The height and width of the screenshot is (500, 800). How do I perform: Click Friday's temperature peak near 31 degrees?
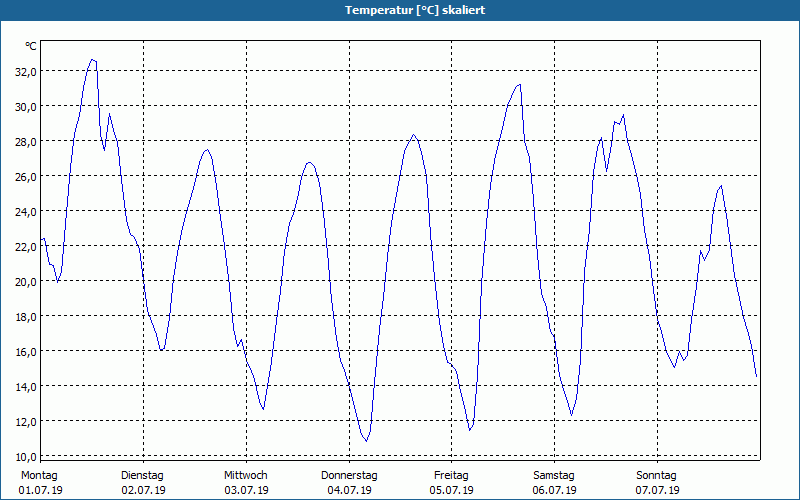pyautogui.click(x=519, y=85)
